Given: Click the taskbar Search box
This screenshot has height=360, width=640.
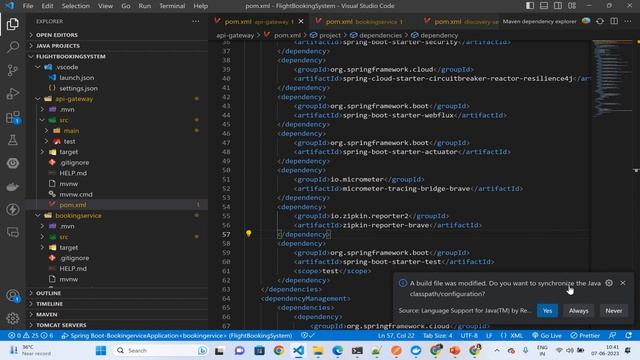Looking at the screenshot, I should click(159, 350).
